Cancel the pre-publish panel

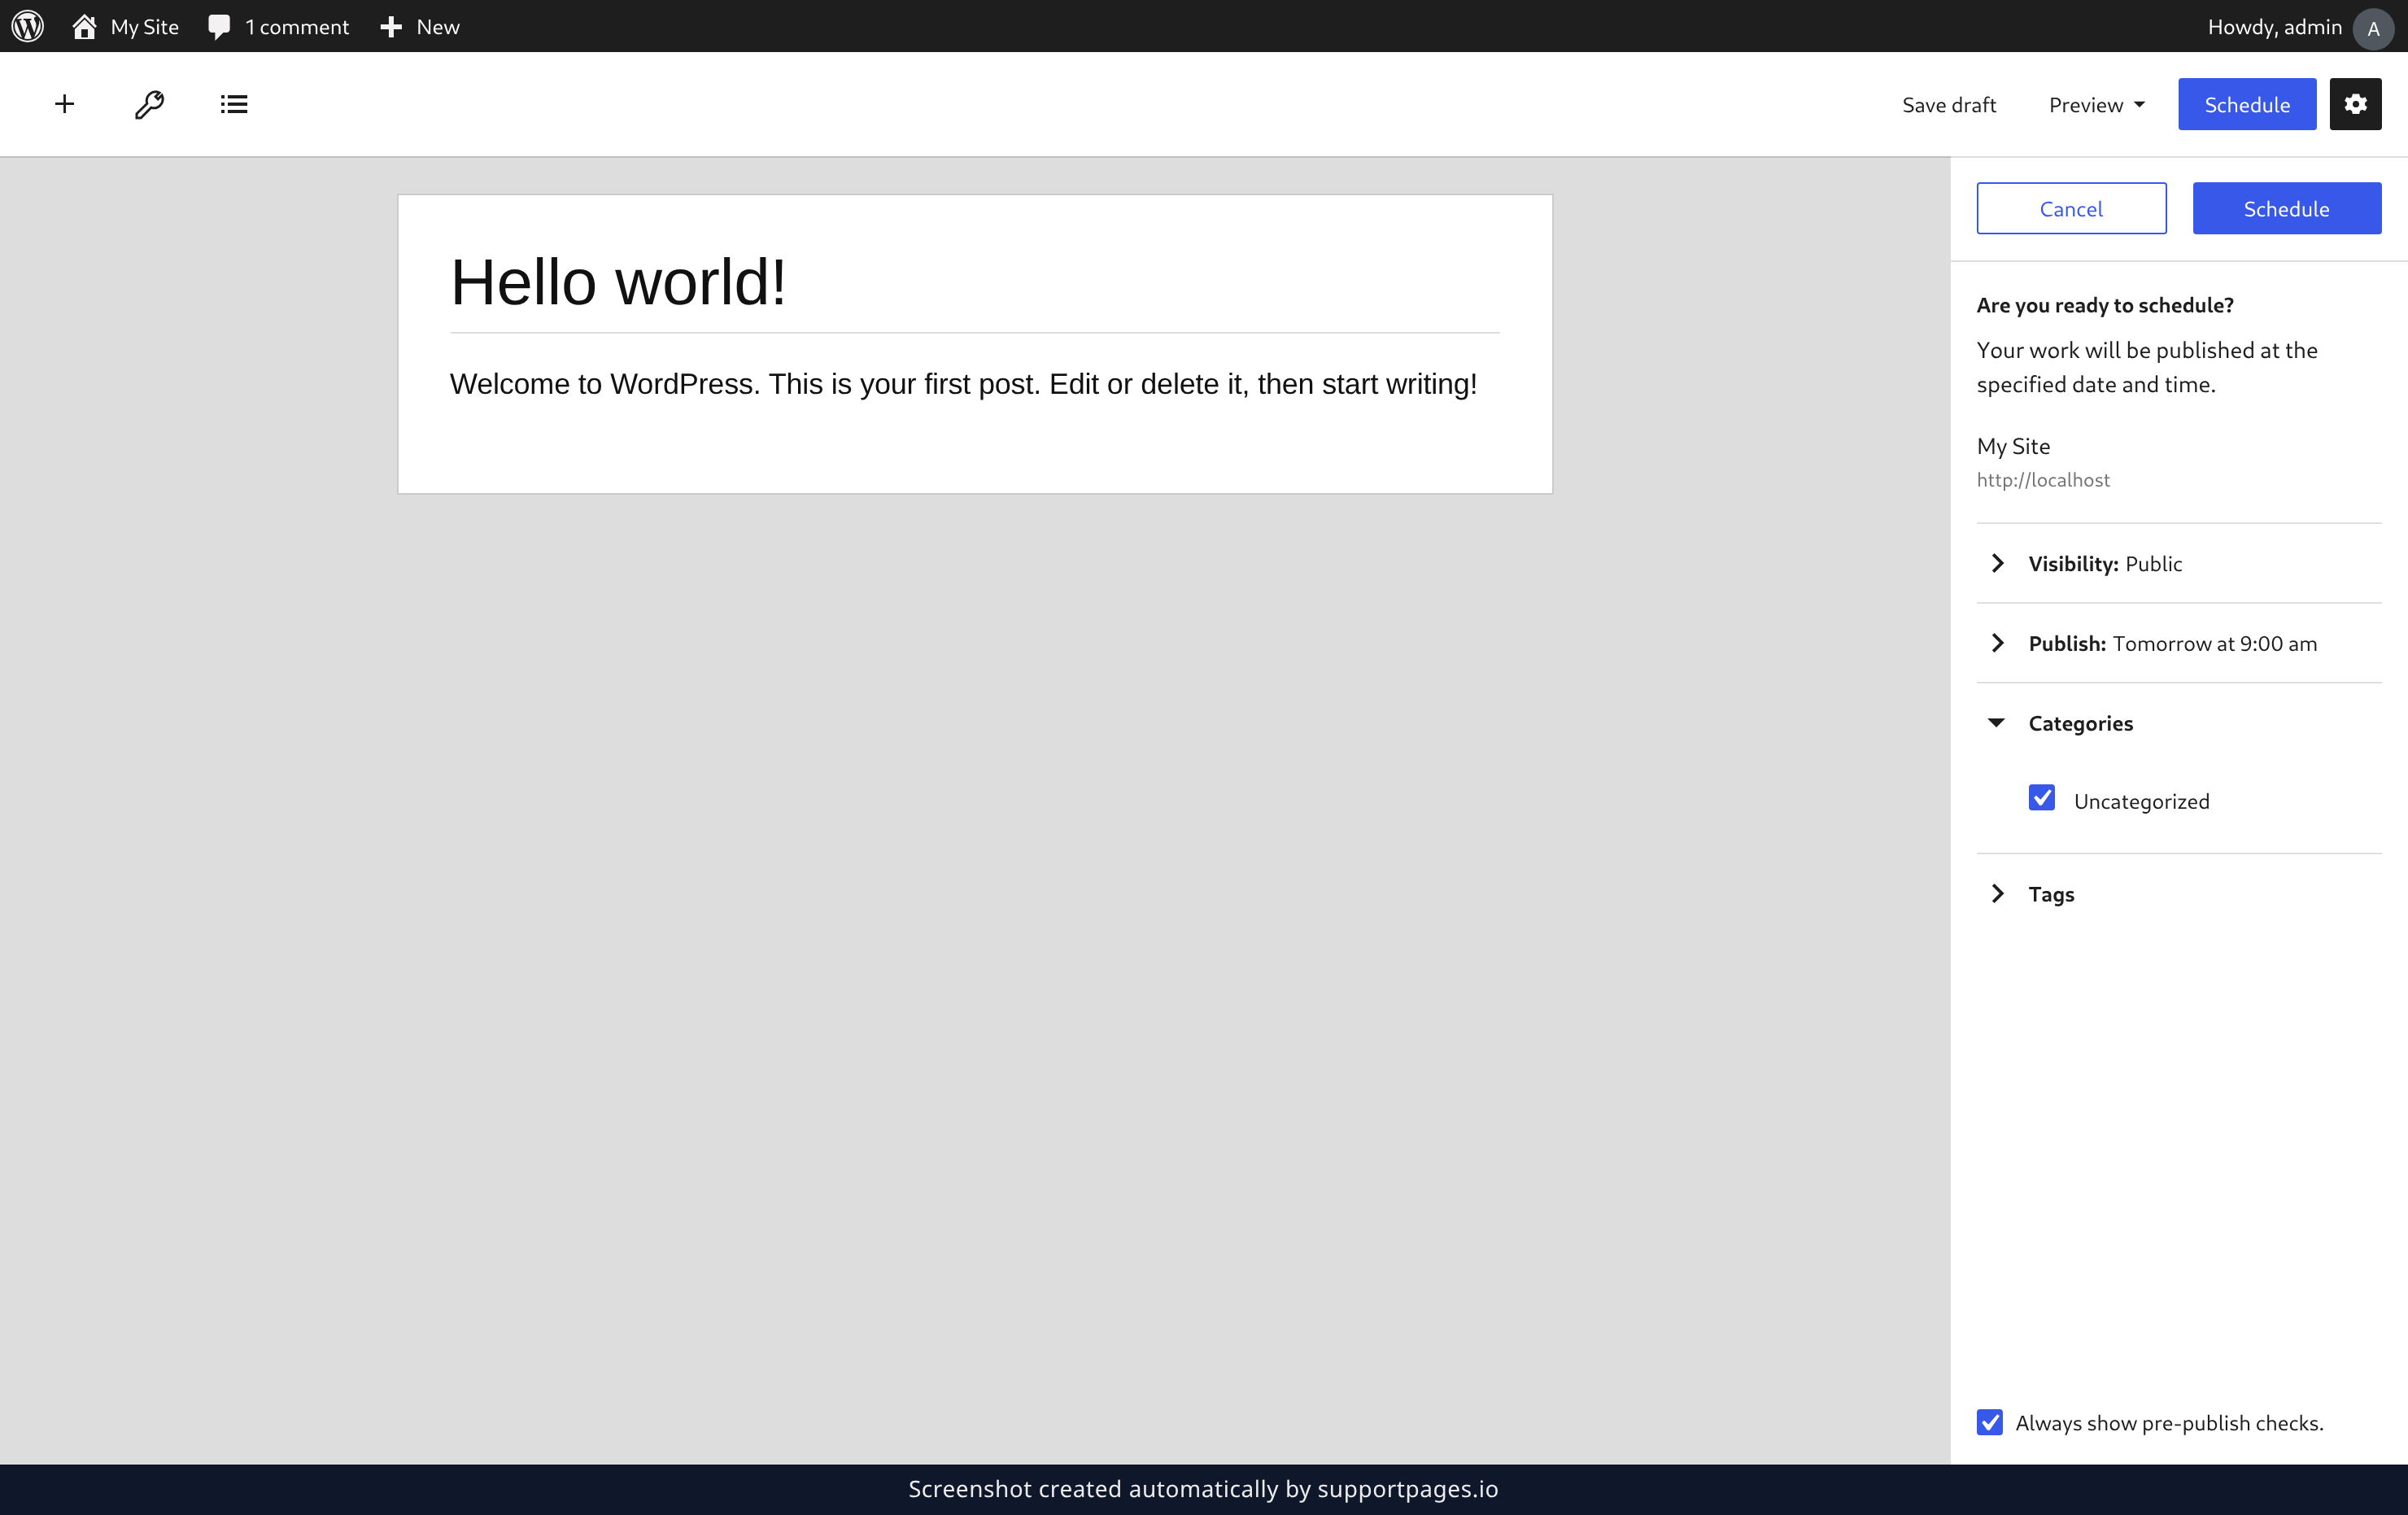(x=2071, y=208)
